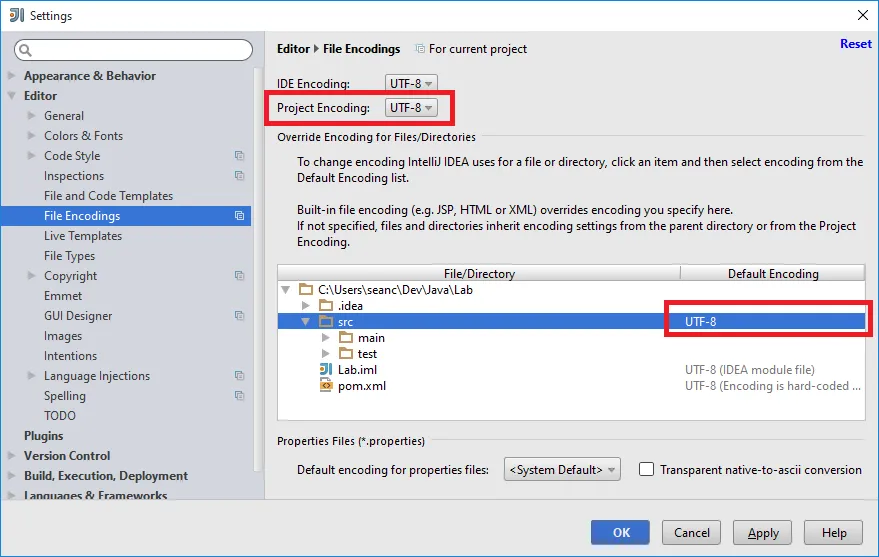
Task: Click the Reset link
Action: [x=855, y=44]
